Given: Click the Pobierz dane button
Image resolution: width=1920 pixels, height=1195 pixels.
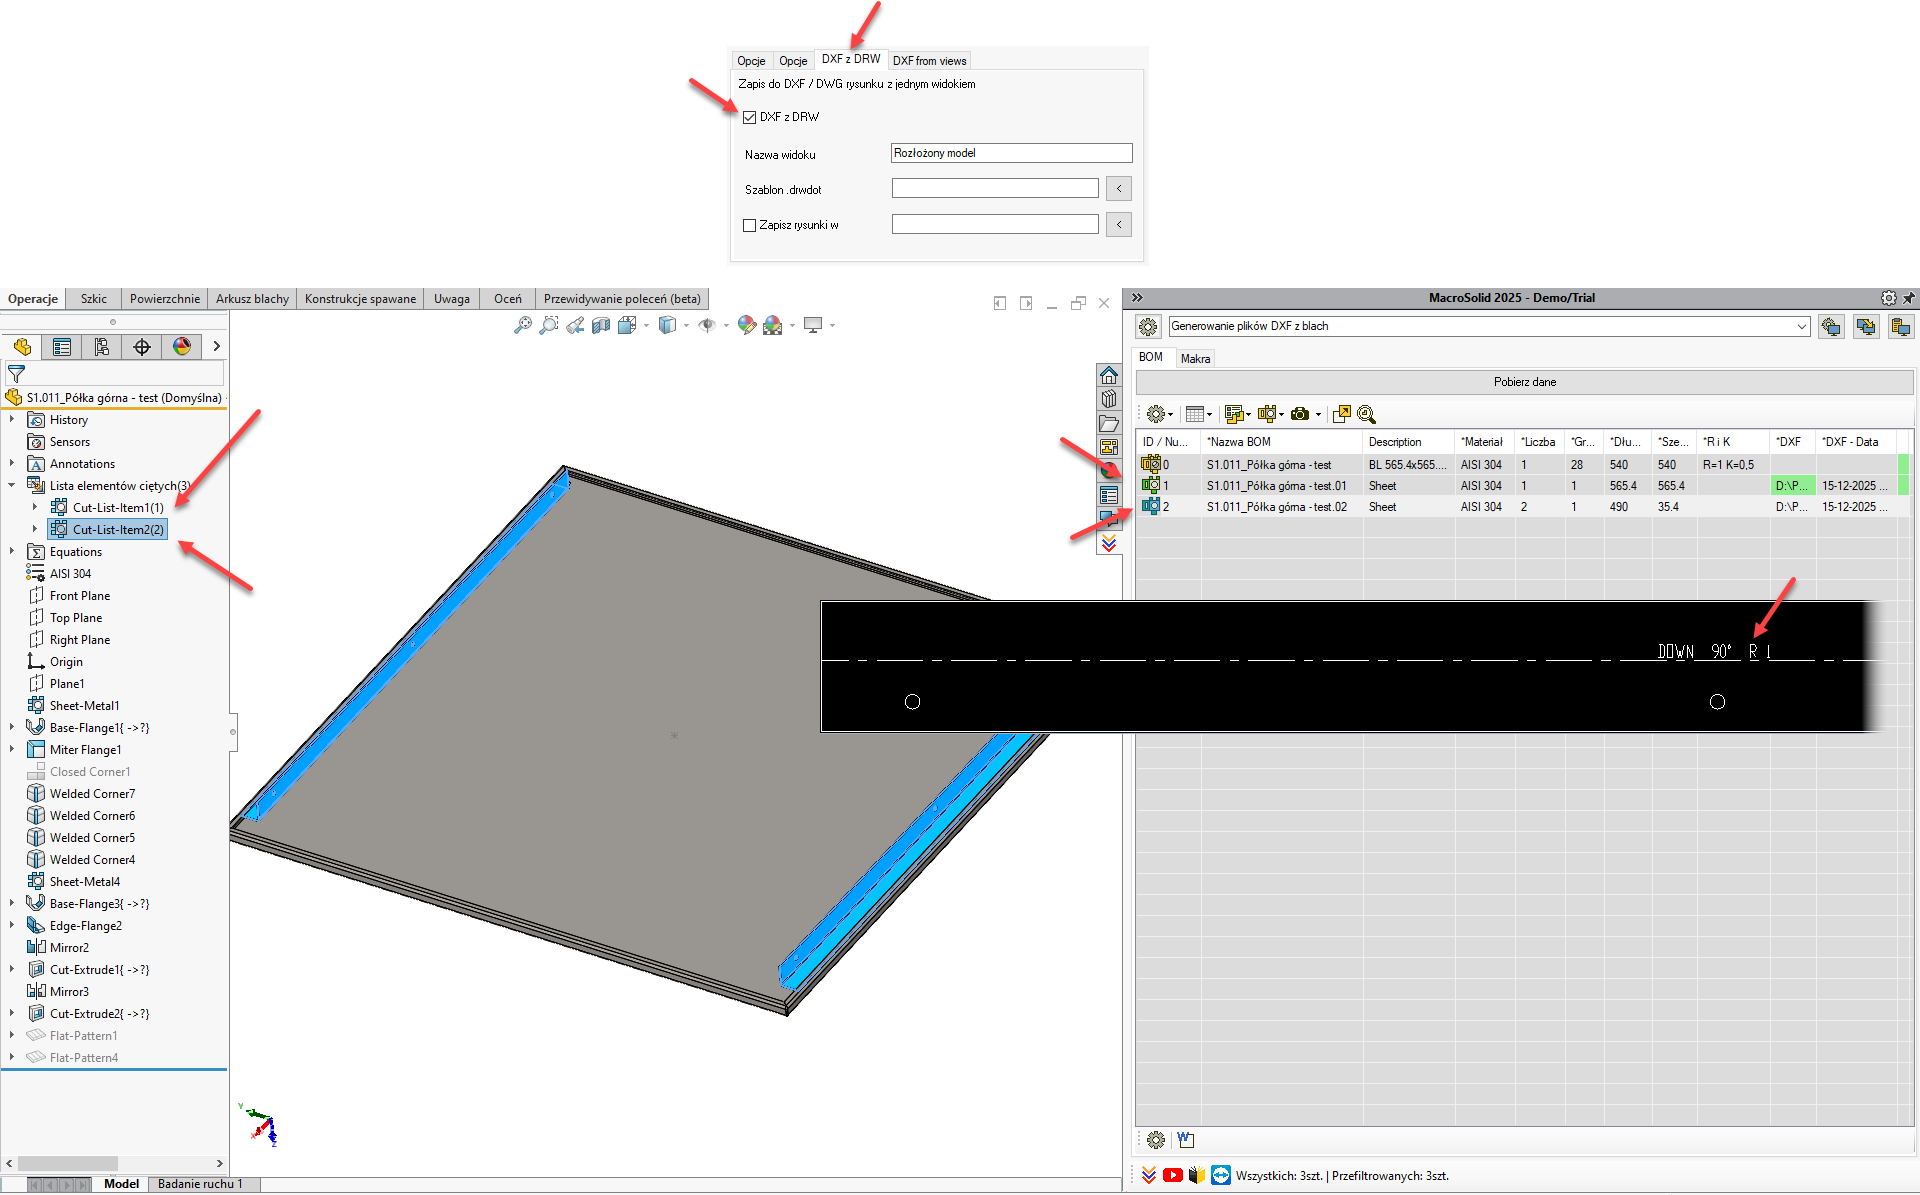Looking at the screenshot, I should (1525, 382).
